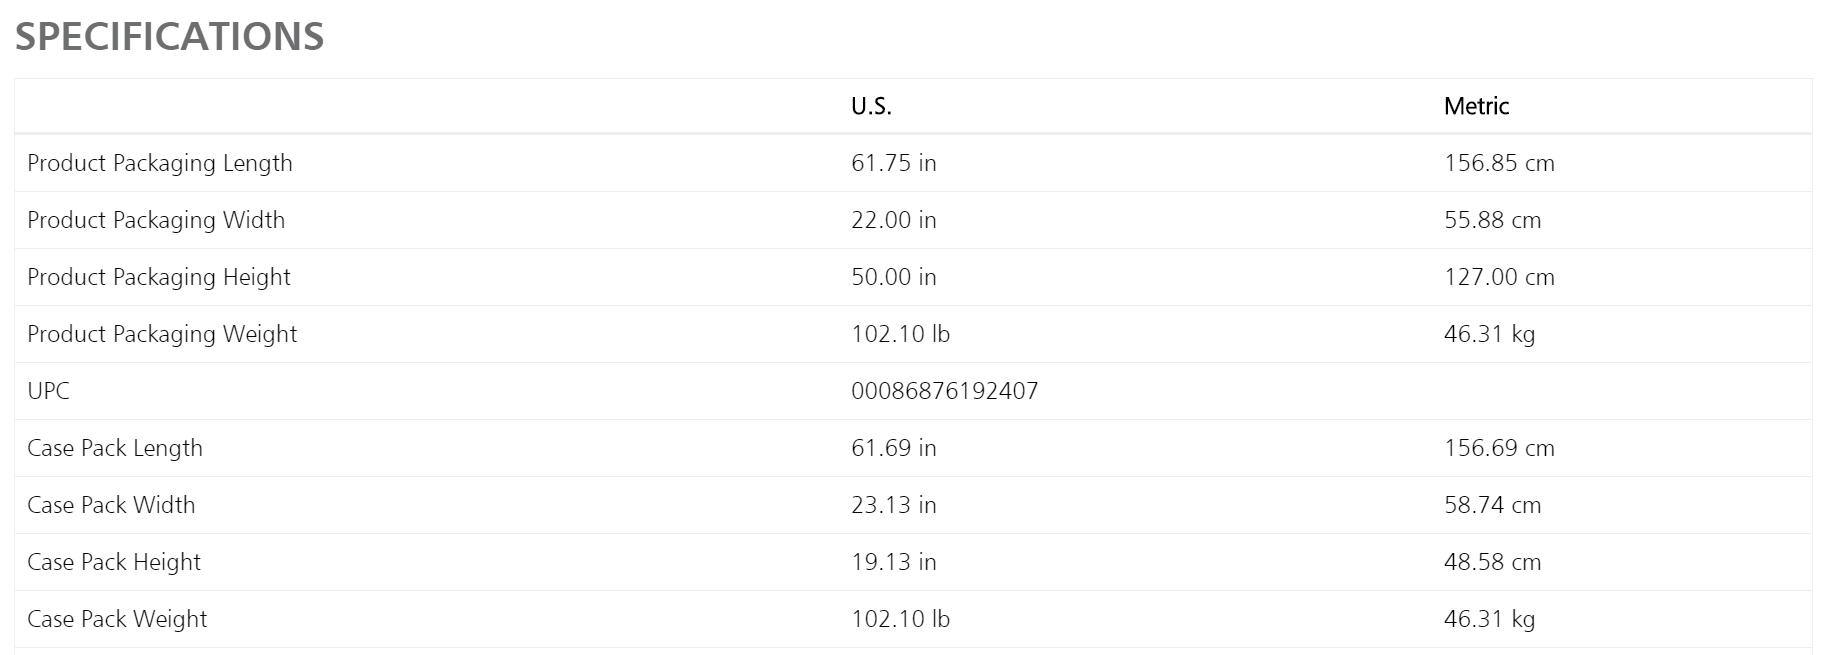Select the Product Packaging Width row label
Viewport: 1843px width, 655px height.
156,220
